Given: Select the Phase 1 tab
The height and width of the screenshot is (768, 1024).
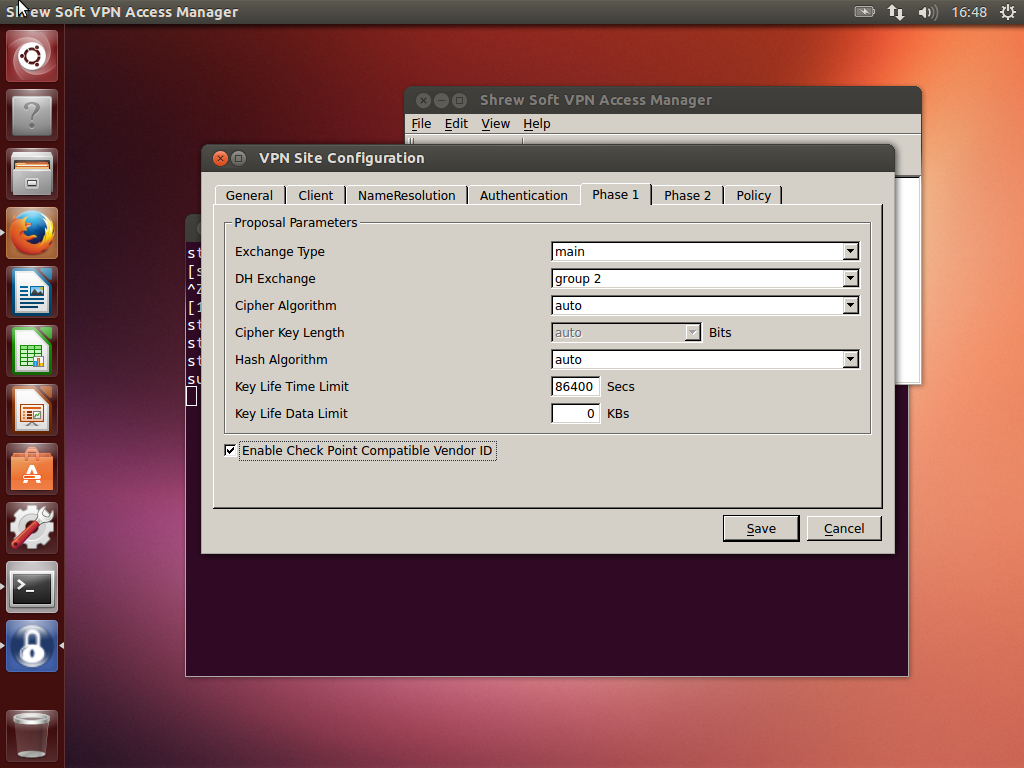Looking at the screenshot, I should pos(615,194).
